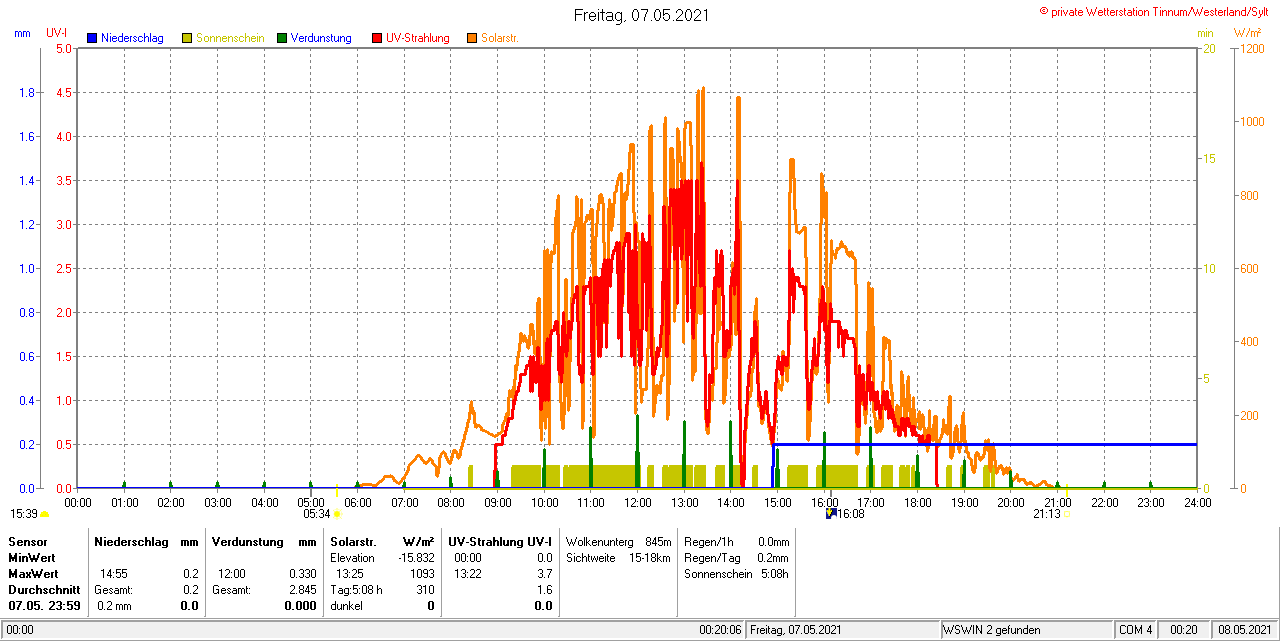Click the Wolkenunterg 845m entry

click(x=618, y=541)
